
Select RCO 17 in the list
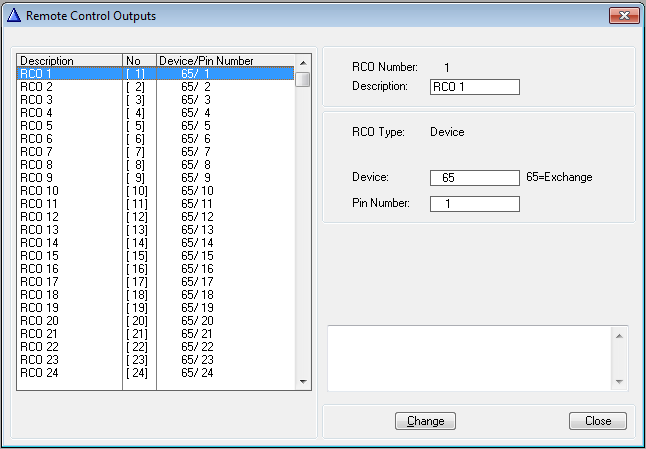pos(156,282)
